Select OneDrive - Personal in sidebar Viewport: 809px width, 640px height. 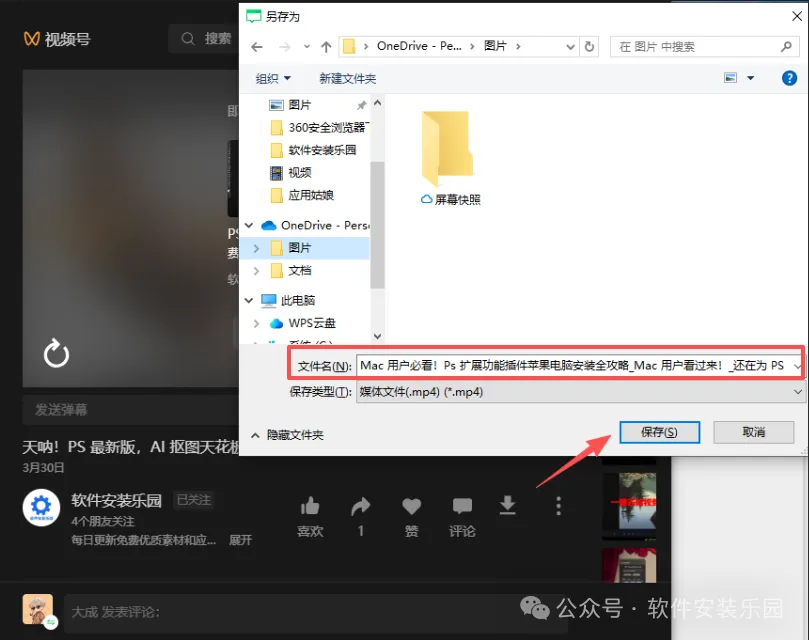[x=316, y=226]
